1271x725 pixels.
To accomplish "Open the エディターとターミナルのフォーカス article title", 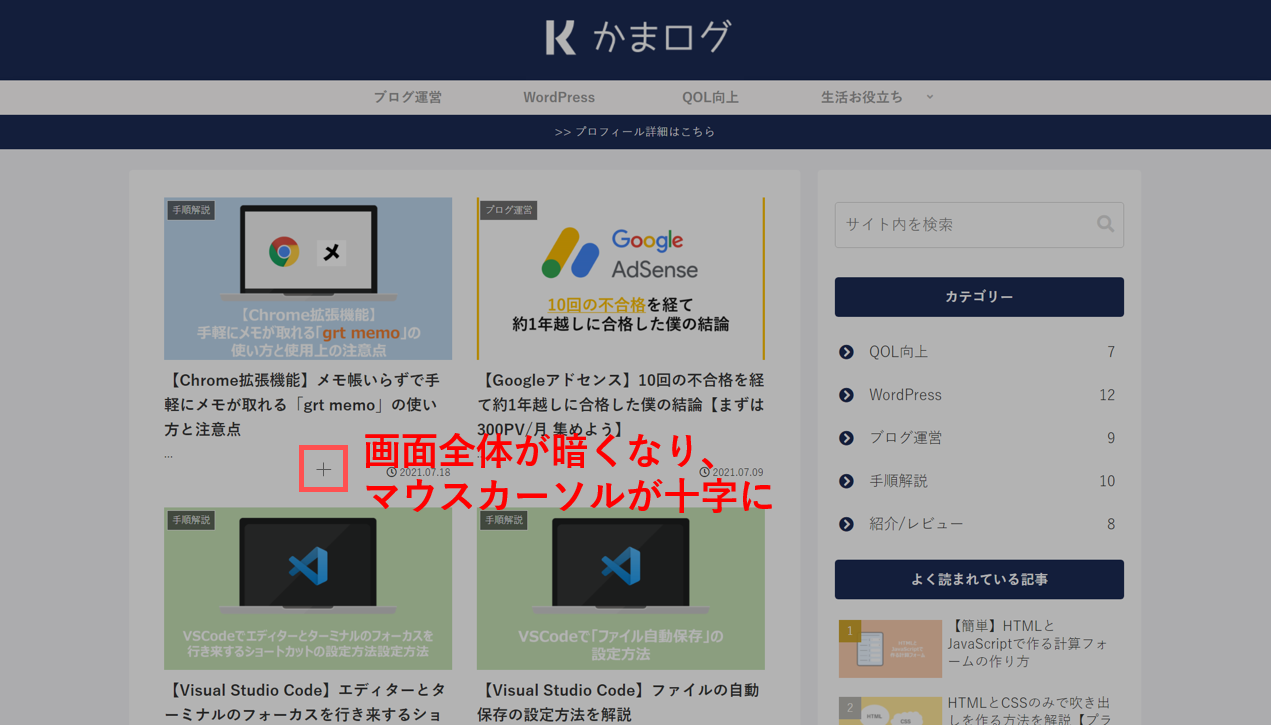I will pyautogui.click(x=305, y=702).
